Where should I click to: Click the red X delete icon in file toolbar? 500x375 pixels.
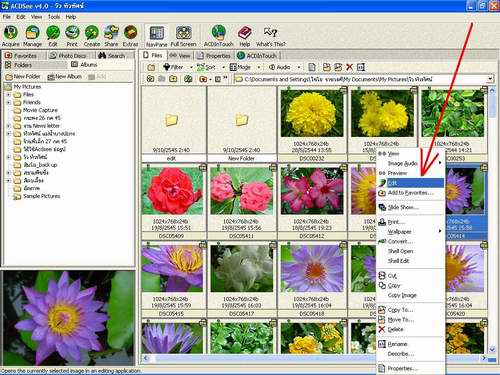[x=349, y=67]
